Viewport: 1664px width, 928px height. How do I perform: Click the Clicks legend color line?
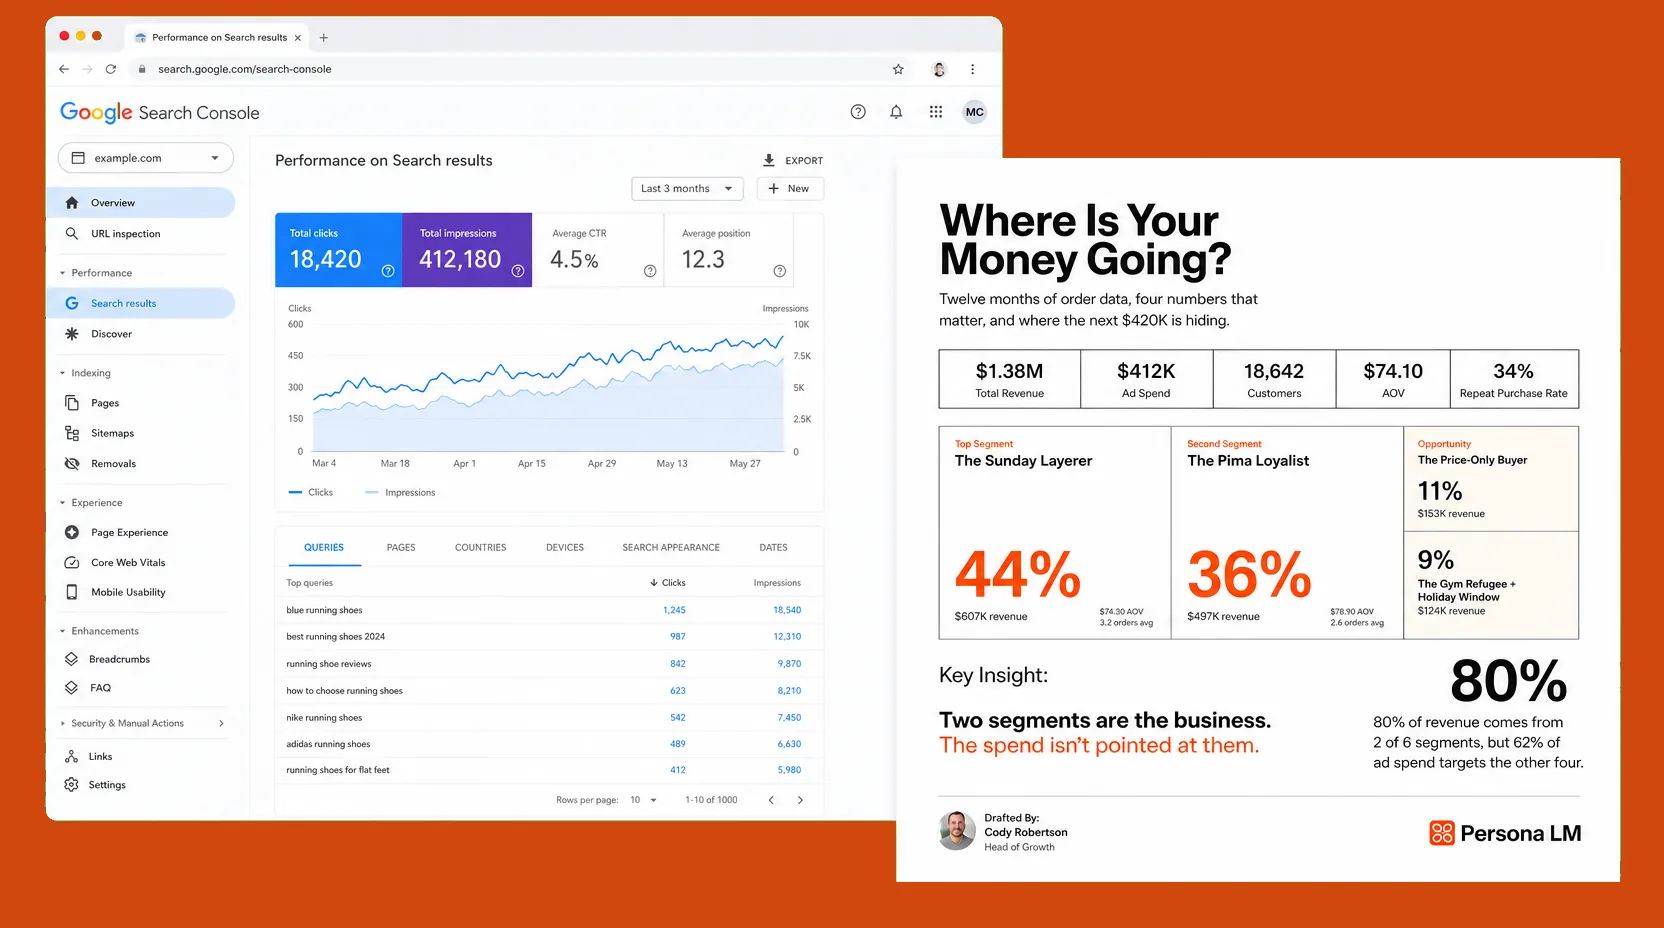click(295, 492)
